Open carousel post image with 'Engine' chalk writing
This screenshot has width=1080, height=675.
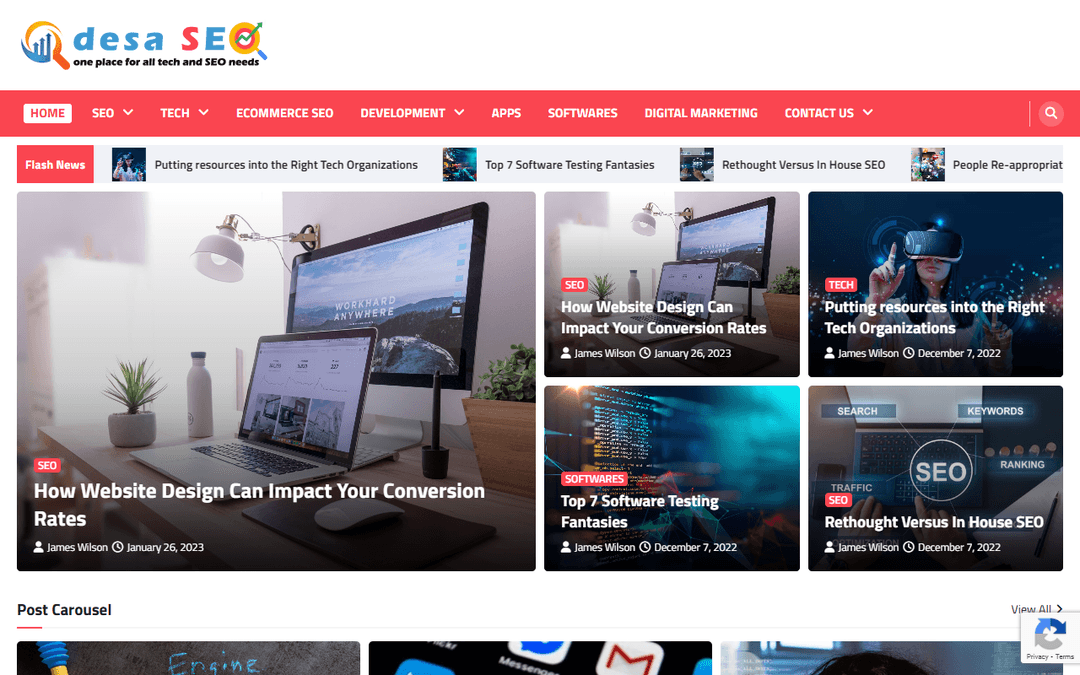click(188, 658)
